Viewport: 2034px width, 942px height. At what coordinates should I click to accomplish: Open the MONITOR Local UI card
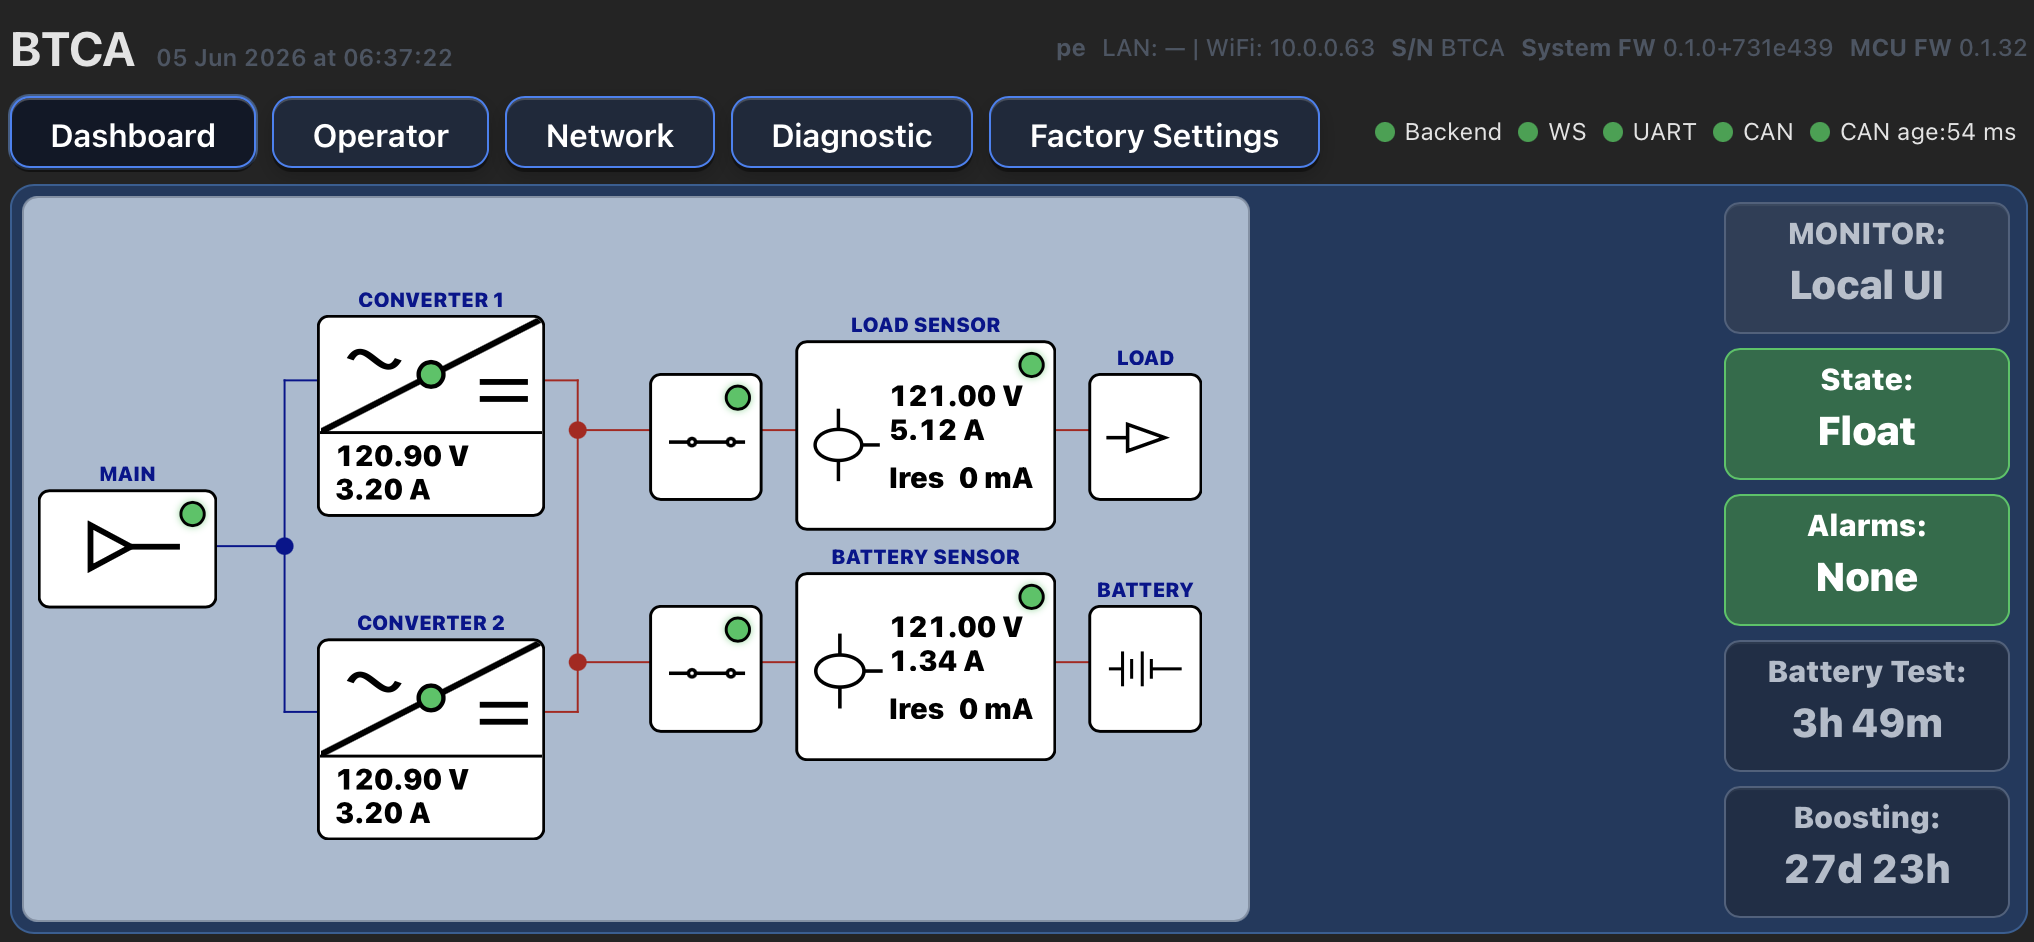point(1866,268)
